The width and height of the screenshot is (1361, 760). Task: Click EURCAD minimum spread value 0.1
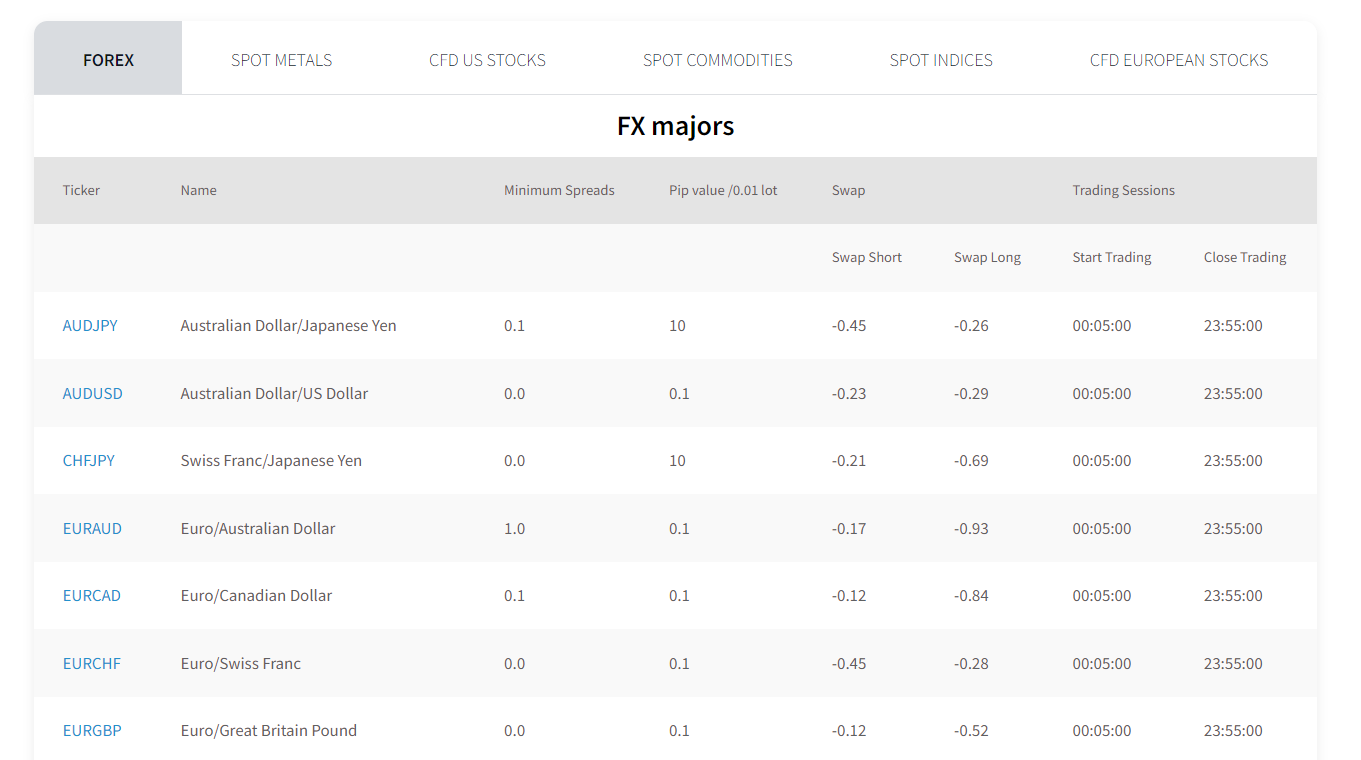514,596
